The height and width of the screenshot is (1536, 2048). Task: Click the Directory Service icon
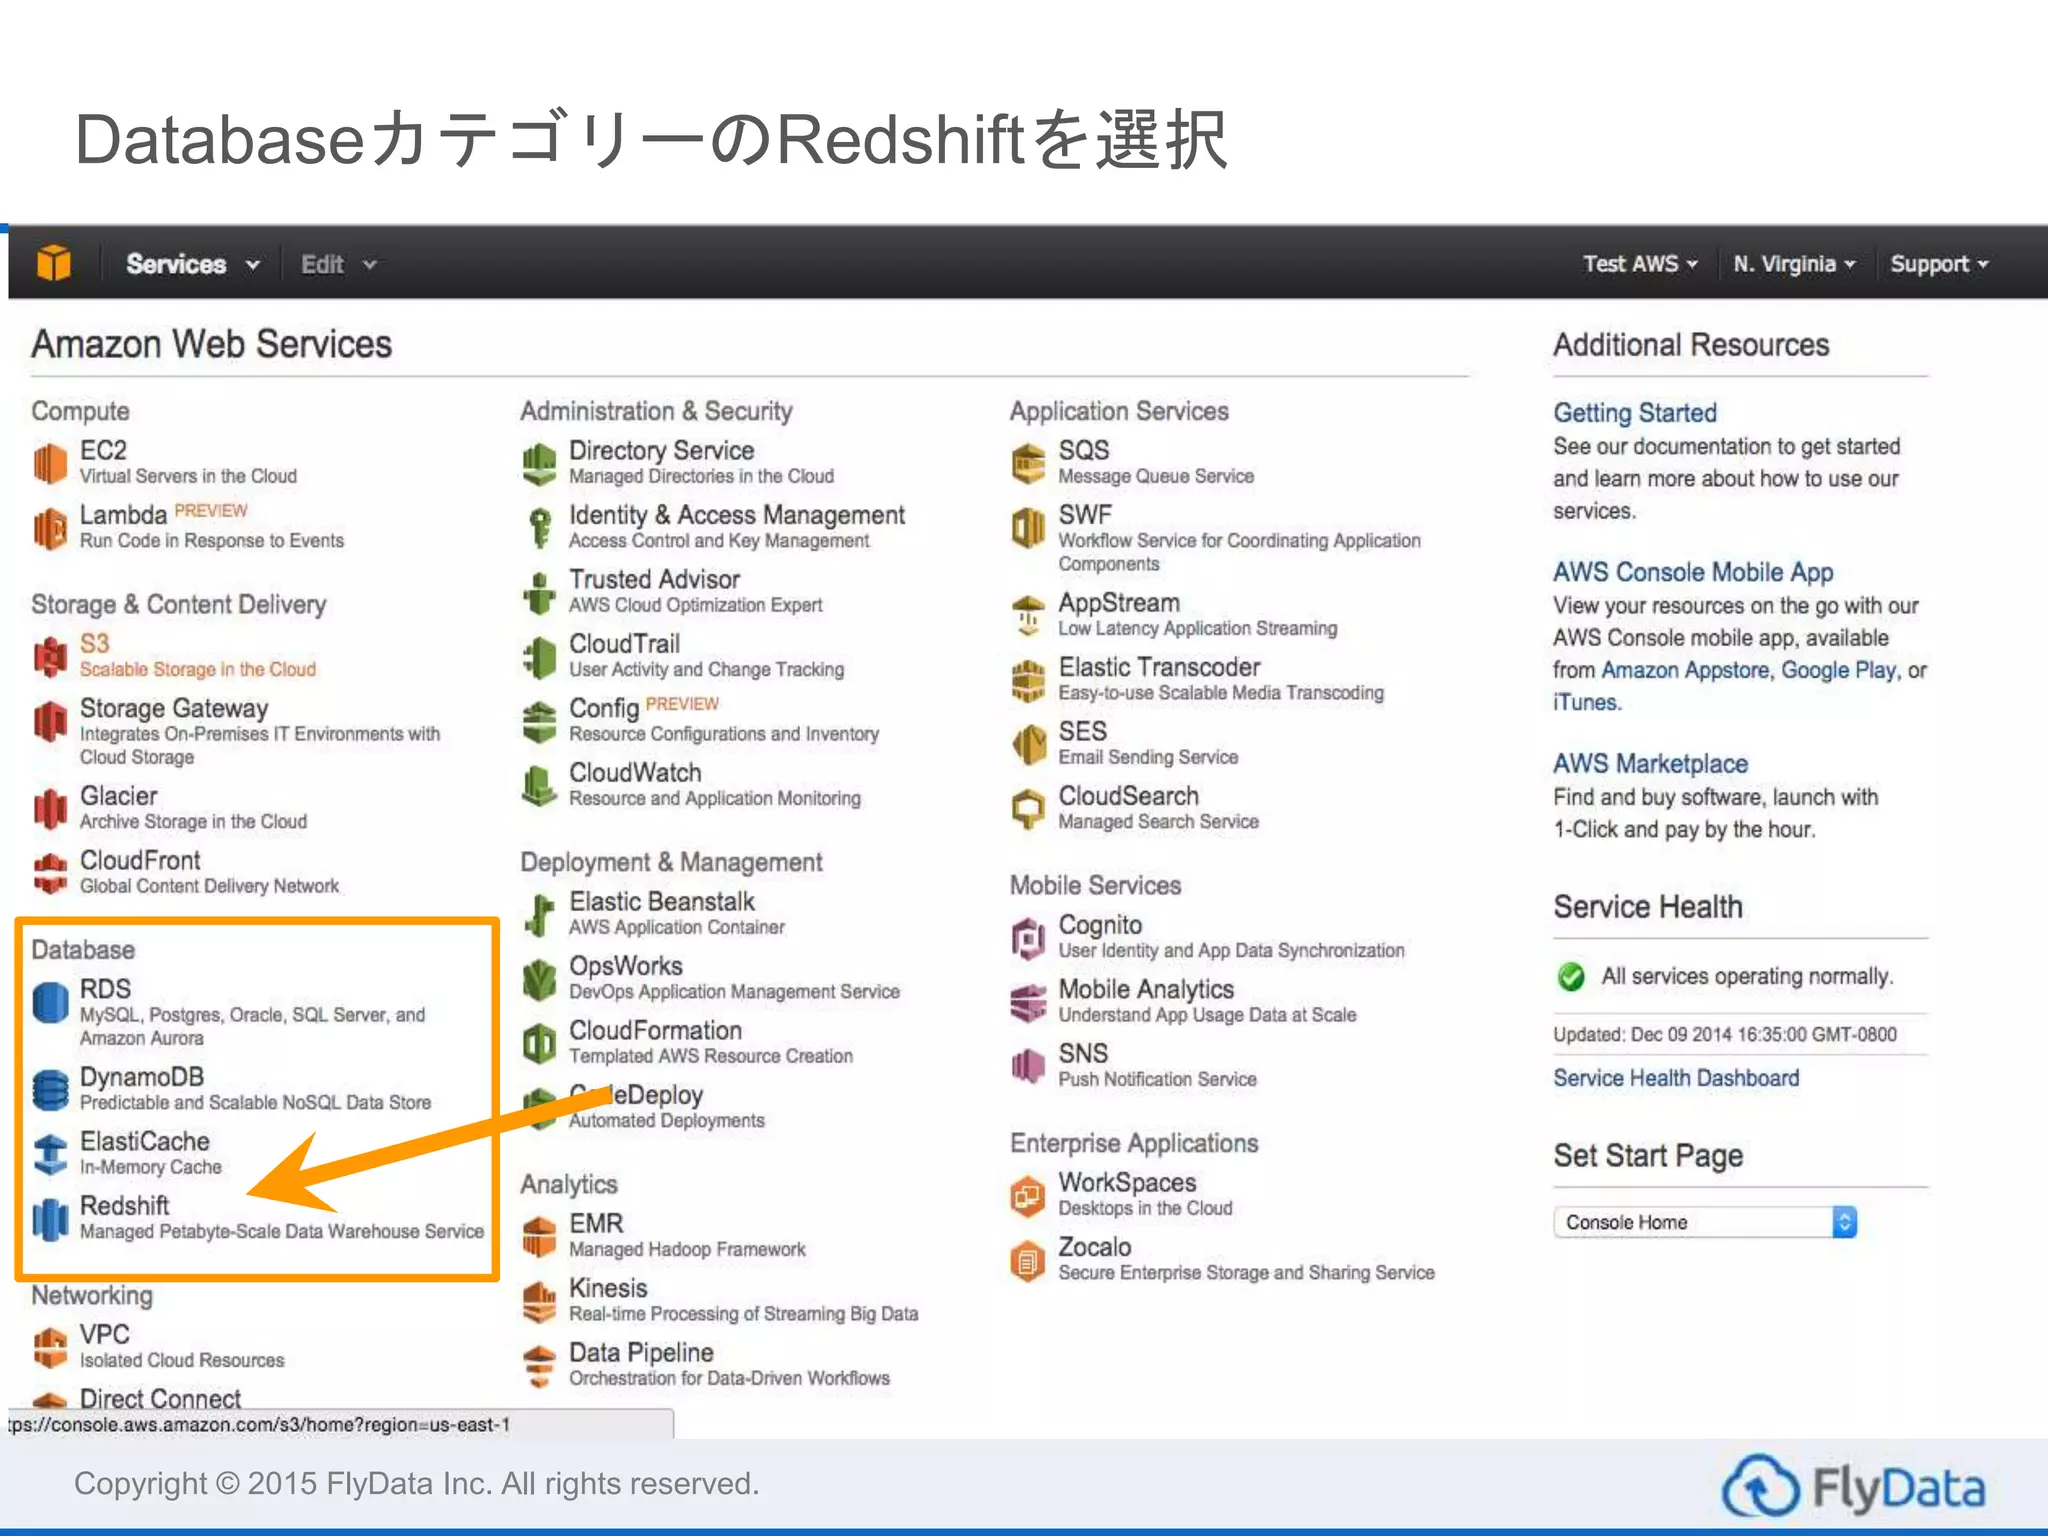pos(540,464)
